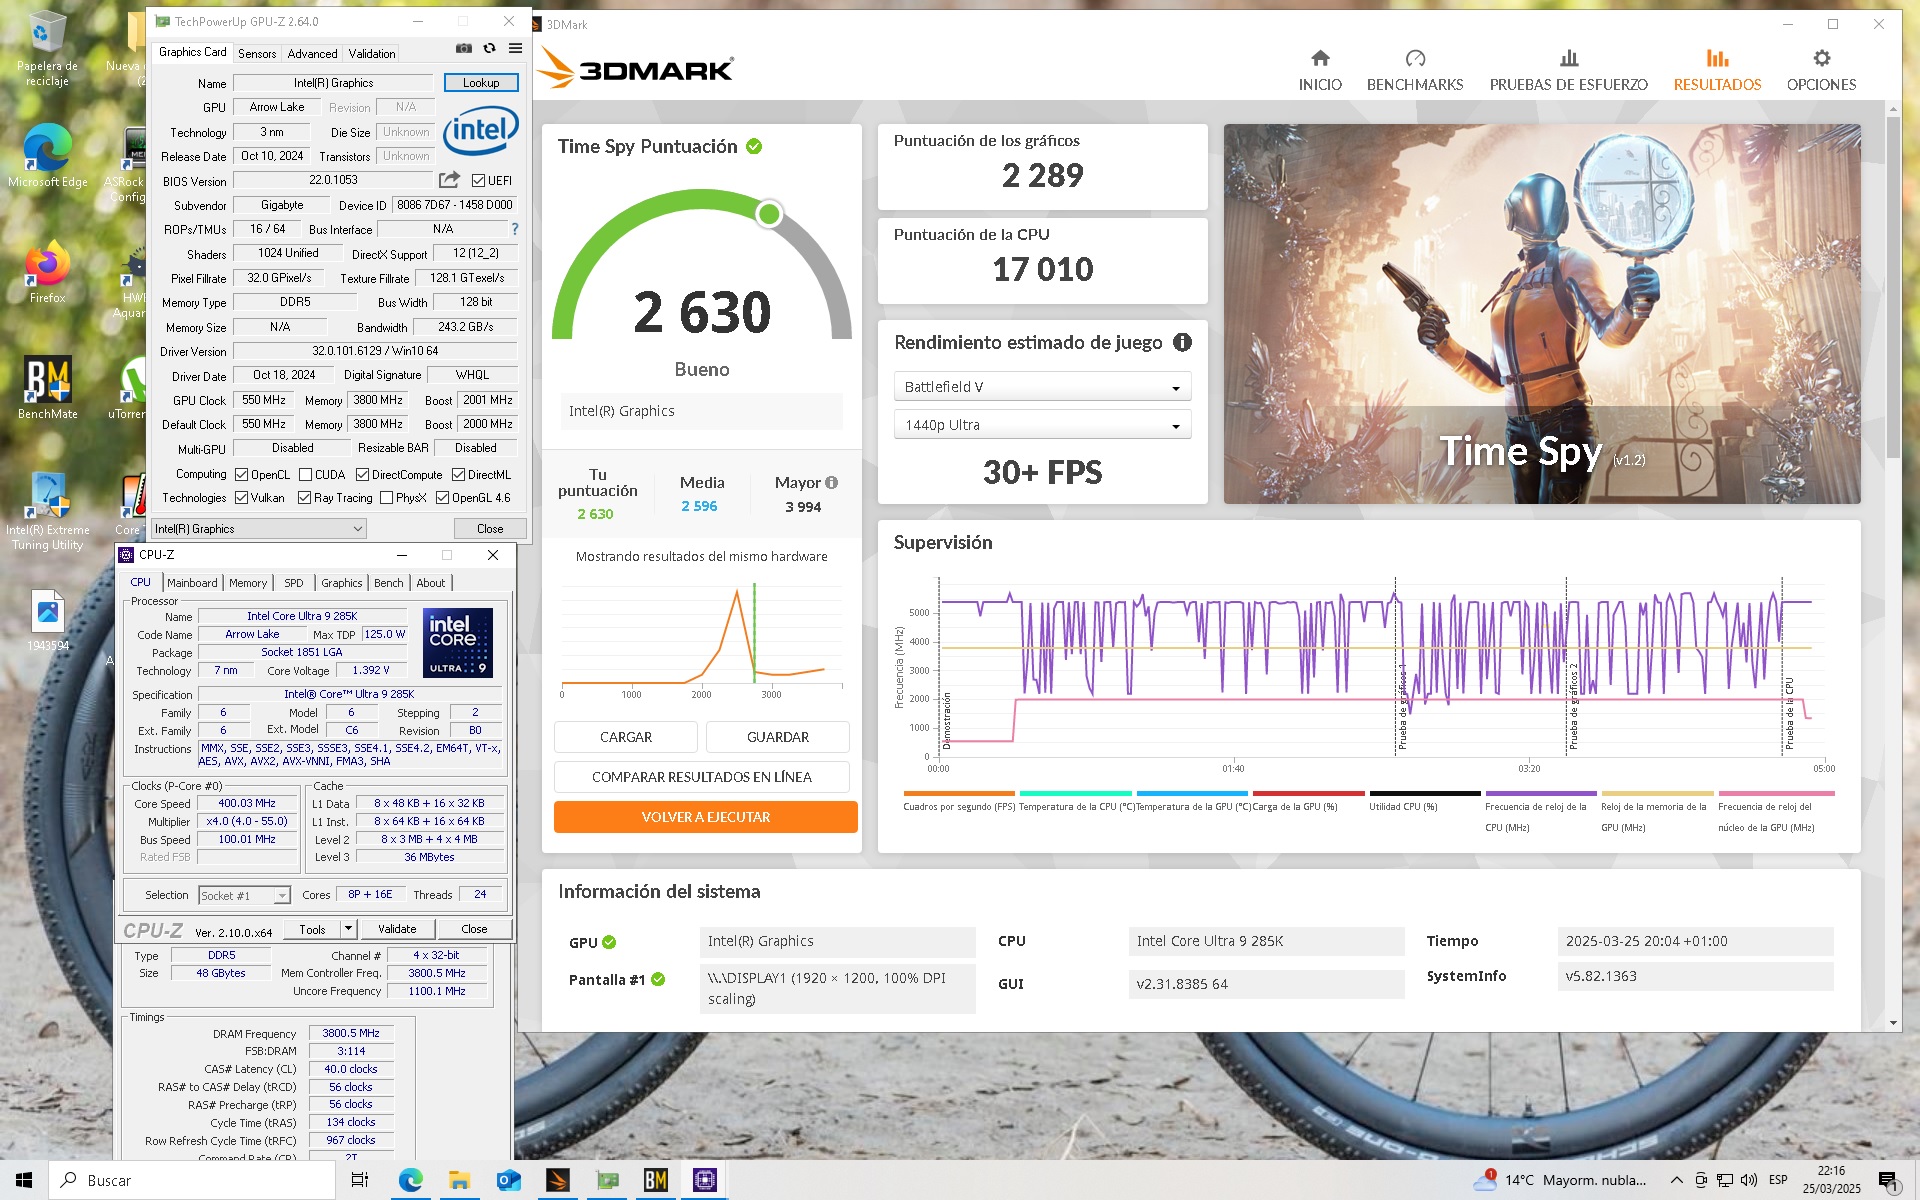Click Intel logo in GPU-Z
The height and width of the screenshot is (1200, 1920).
point(481,130)
